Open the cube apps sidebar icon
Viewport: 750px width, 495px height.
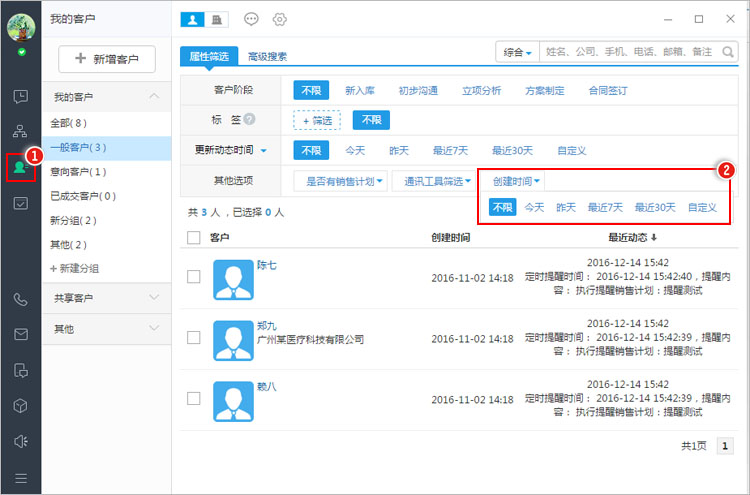click(x=20, y=406)
